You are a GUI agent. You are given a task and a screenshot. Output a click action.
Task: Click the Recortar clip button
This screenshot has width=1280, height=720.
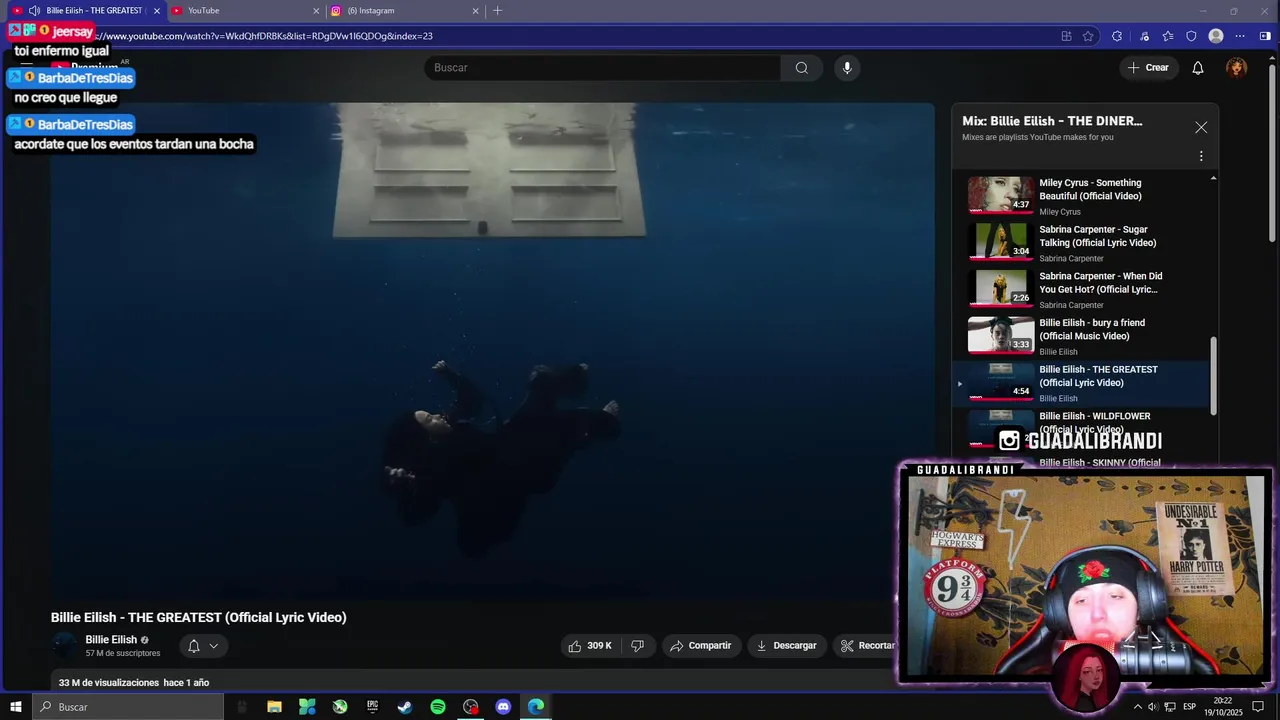(868, 646)
